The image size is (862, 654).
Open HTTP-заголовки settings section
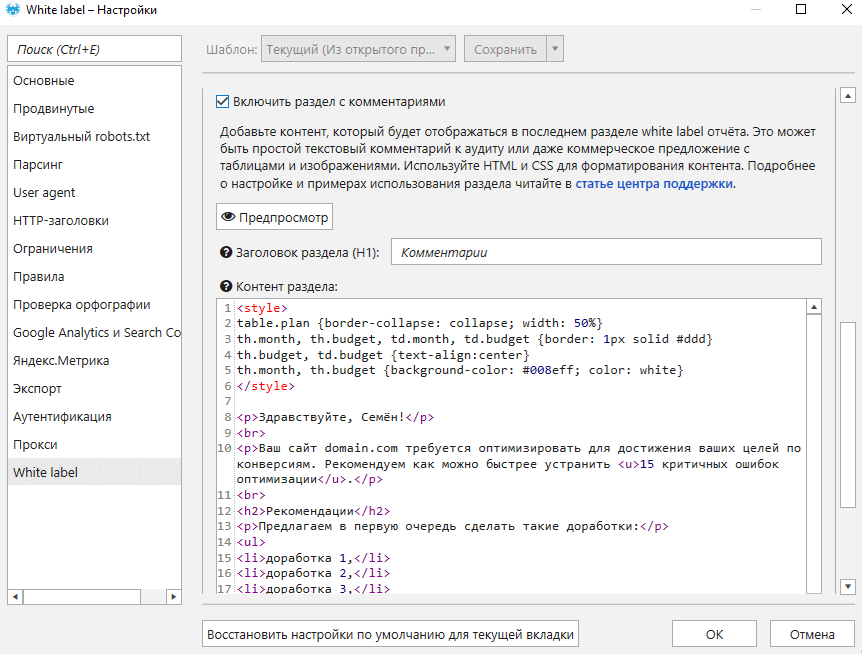(x=94, y=221)
